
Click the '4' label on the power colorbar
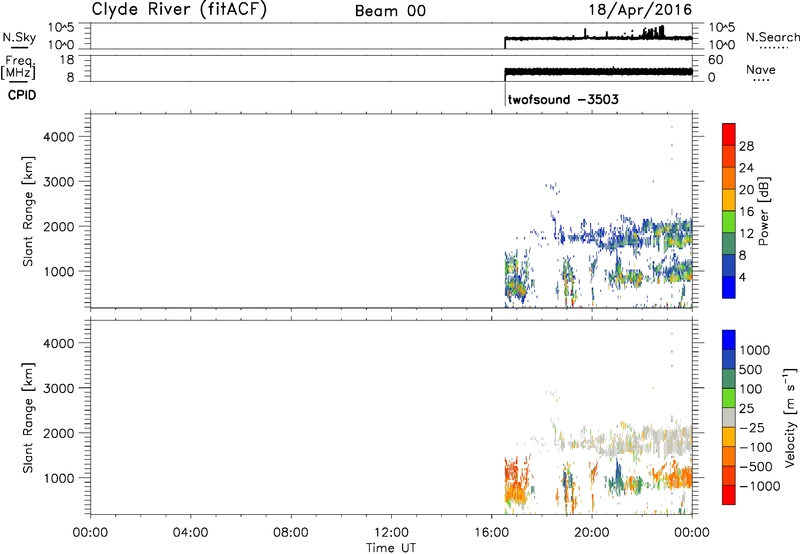(742, 277)
